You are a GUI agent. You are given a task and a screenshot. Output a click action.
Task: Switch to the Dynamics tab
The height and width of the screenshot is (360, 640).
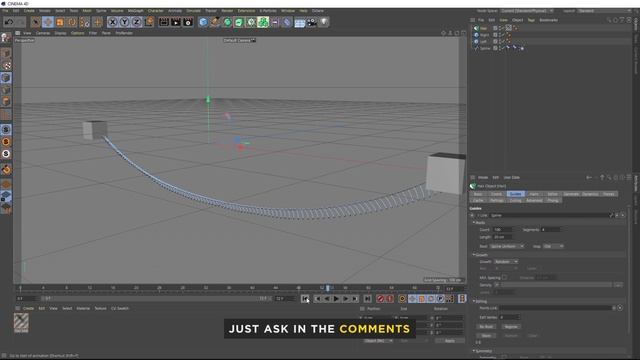pyautogui.click(x=590, y=194)
